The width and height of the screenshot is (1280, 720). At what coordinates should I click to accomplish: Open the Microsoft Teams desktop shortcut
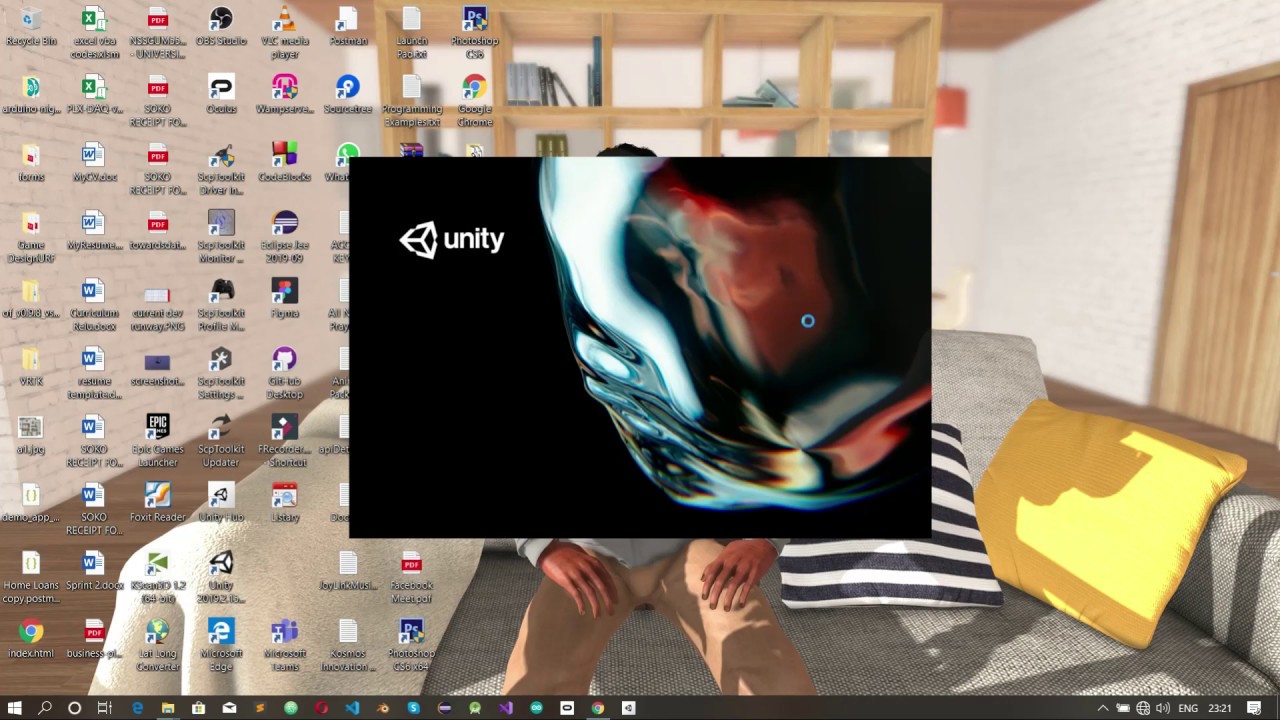(x=284, y=645)
